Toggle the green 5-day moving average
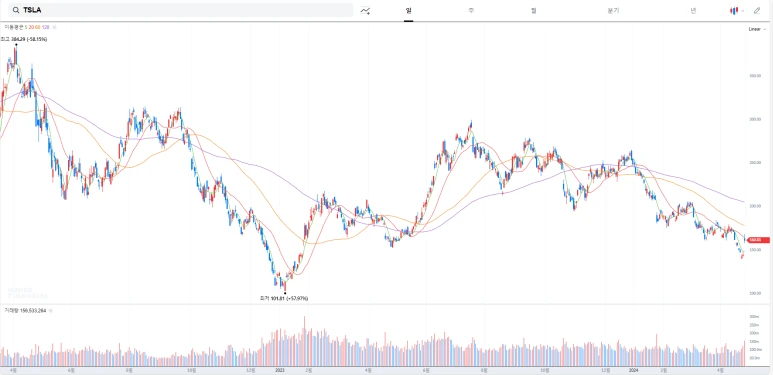The height and width of the screenshot is (375, 773). point(25,26)
